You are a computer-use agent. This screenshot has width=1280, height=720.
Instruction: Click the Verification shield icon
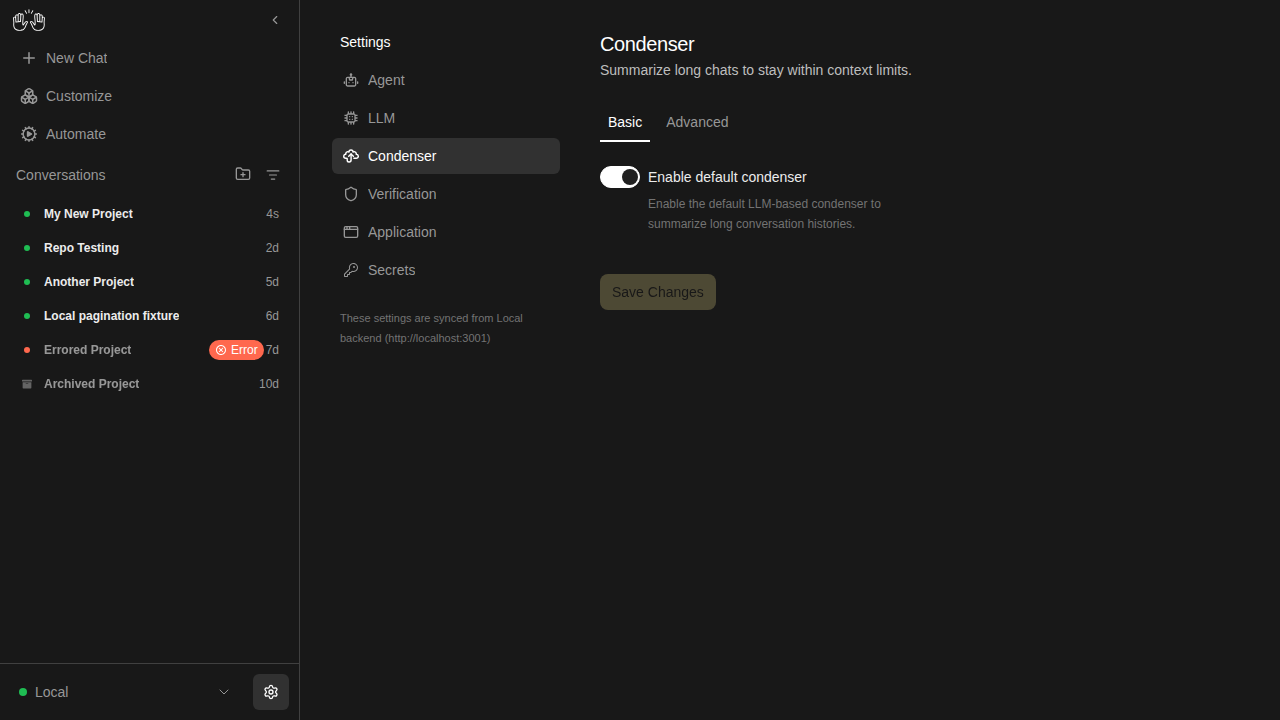click(351, 194)
